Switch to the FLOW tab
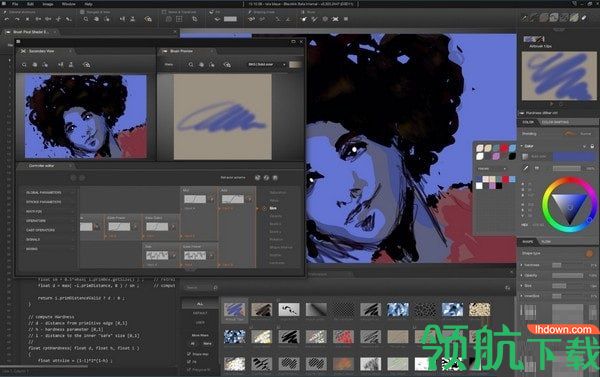Image resolution: width=600 pixels, height=377 pixels. coord(546,242)
